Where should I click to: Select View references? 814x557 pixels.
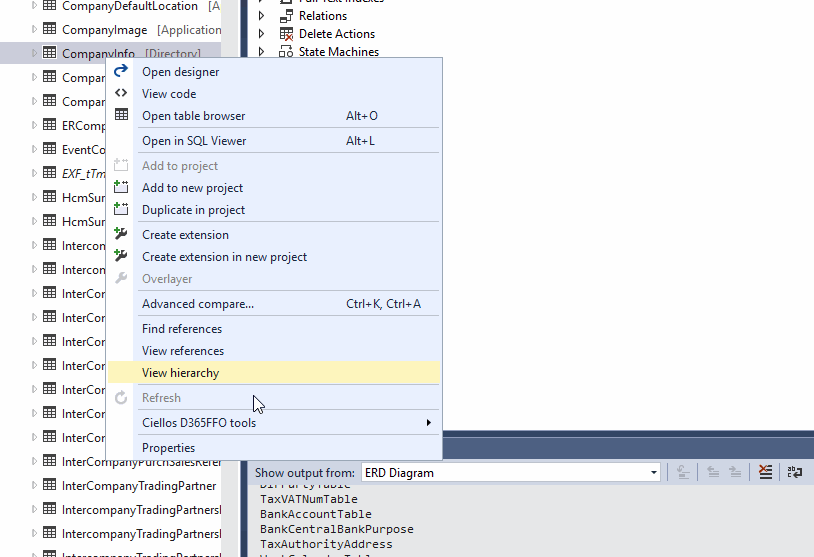(x=274, y=351)
